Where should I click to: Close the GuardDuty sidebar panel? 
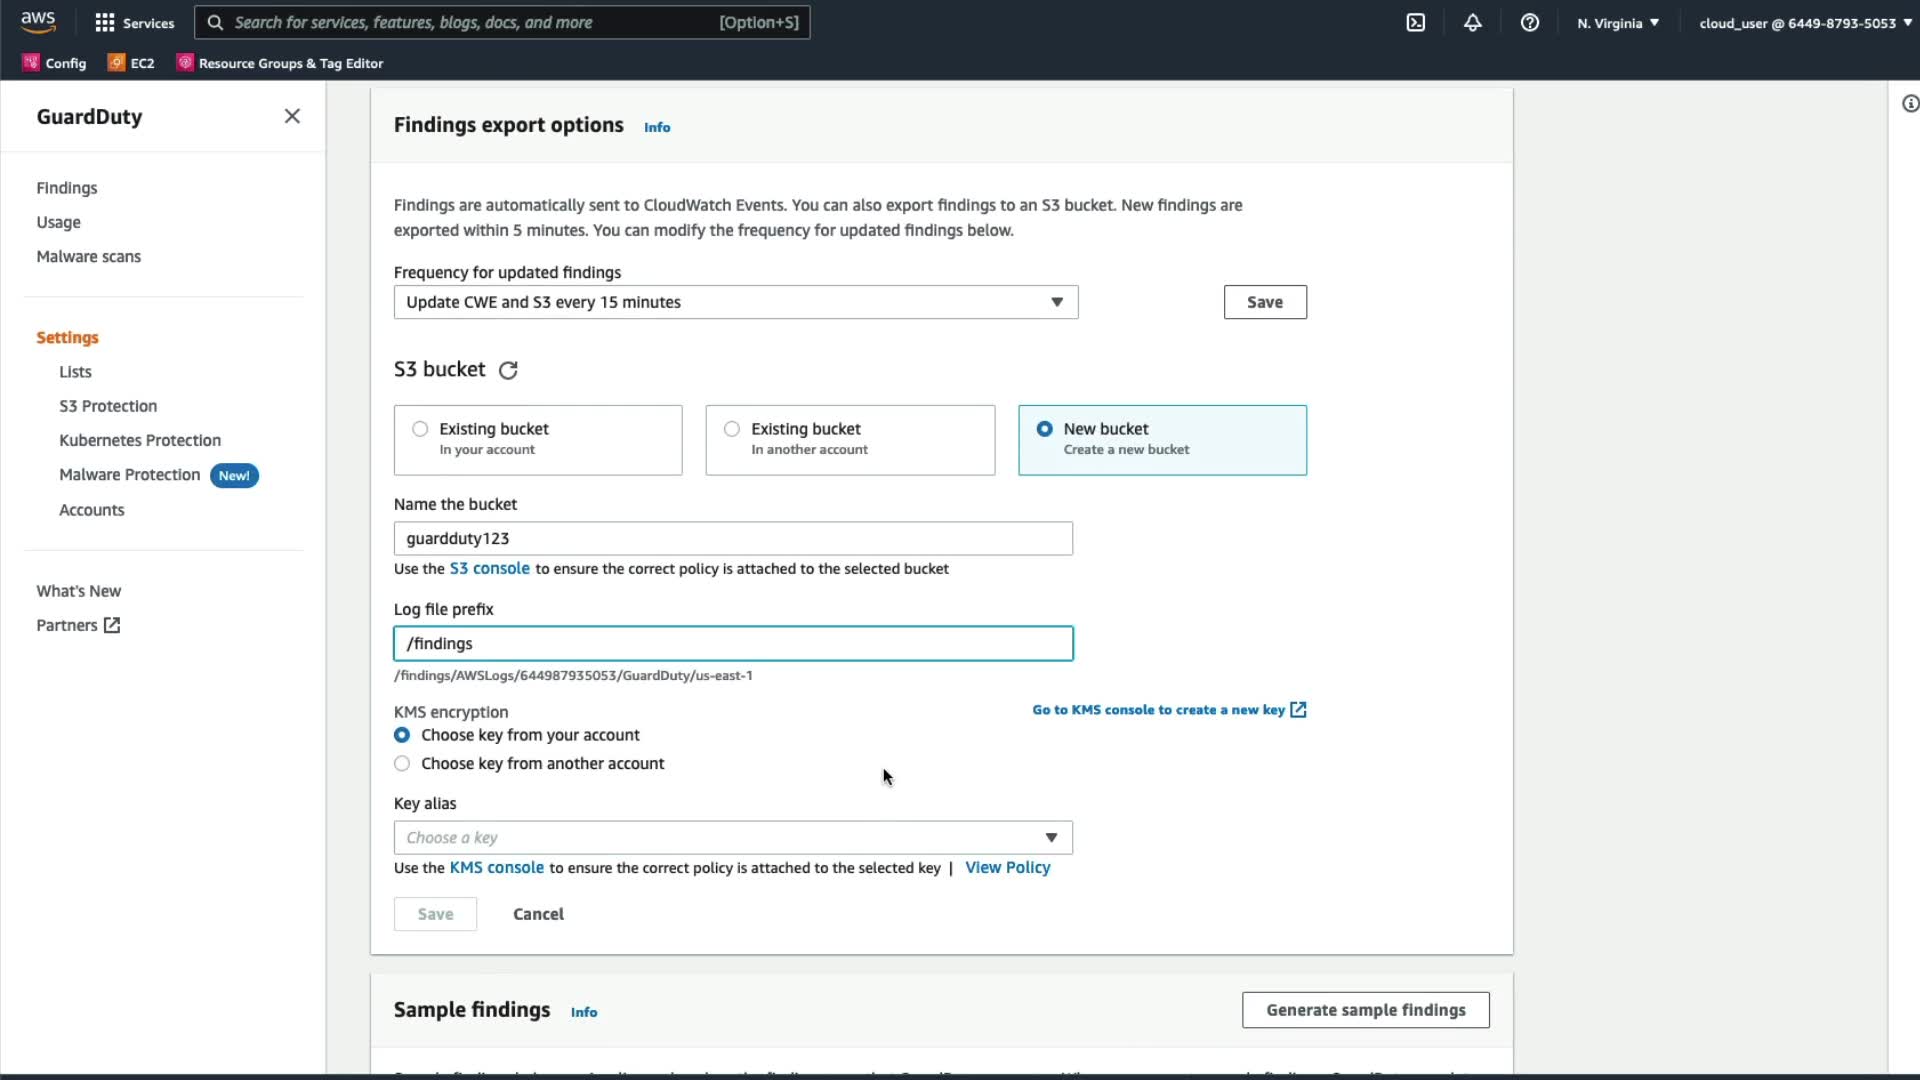292,116
